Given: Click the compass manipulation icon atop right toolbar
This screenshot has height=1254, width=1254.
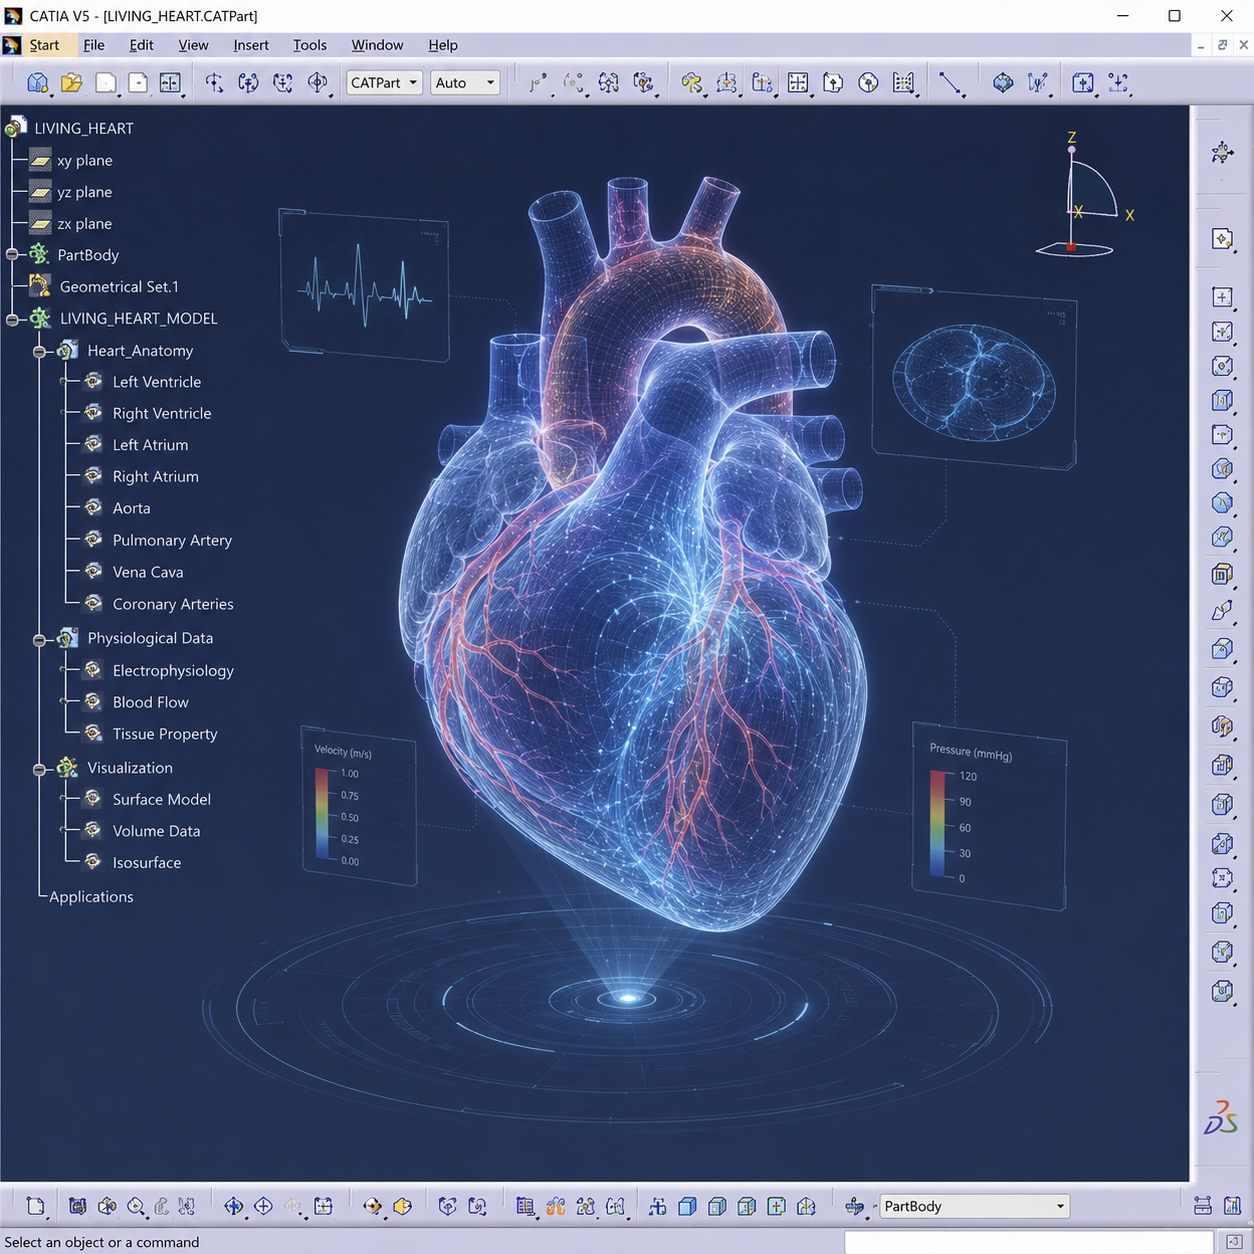Looking at the screenshot, I should point(1222,152).
